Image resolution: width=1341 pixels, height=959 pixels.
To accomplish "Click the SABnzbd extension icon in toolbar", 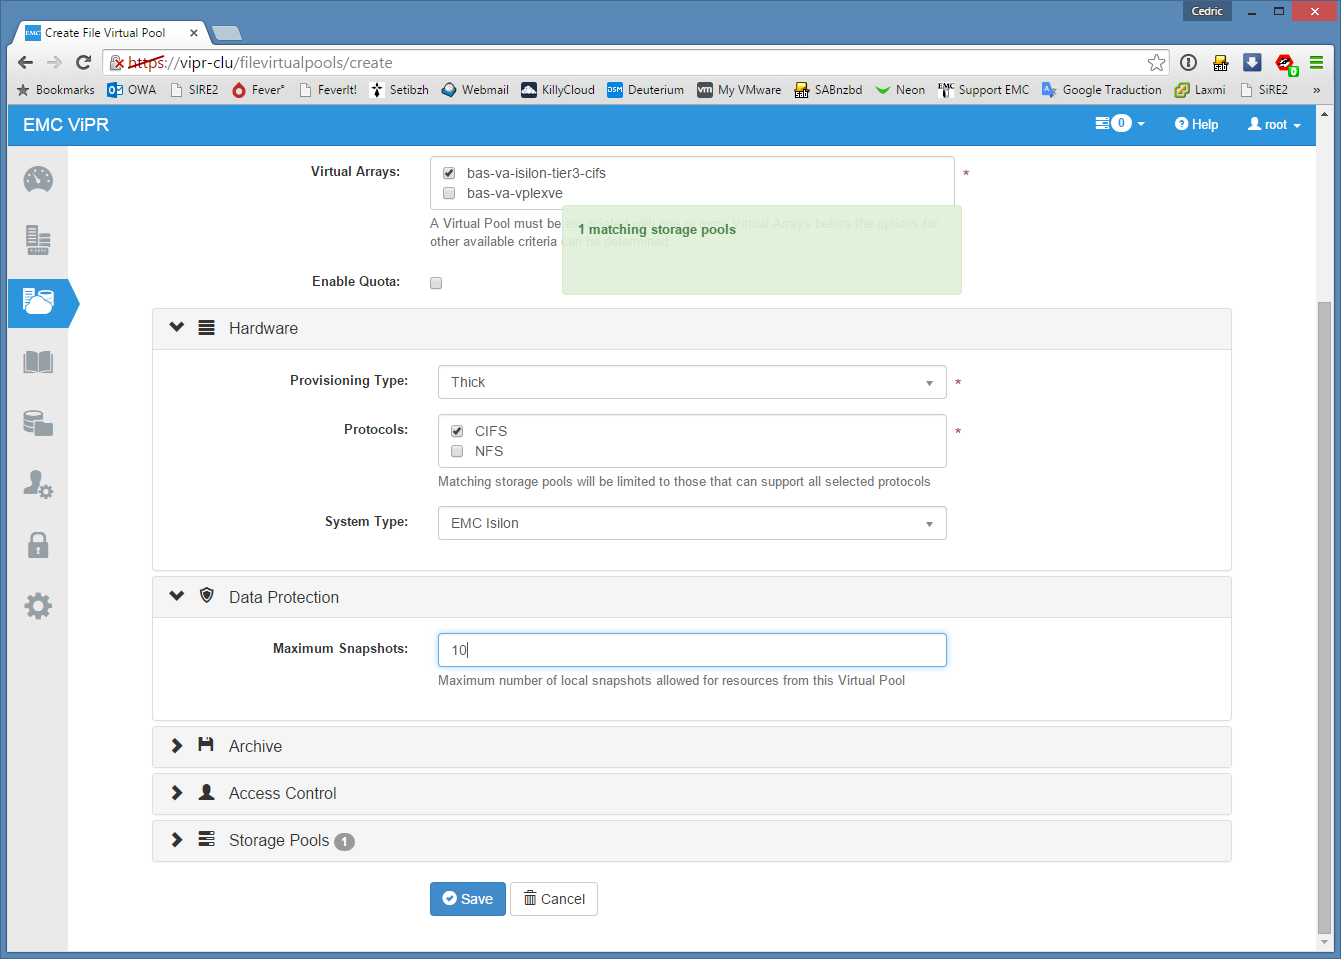I will 1220,62.
